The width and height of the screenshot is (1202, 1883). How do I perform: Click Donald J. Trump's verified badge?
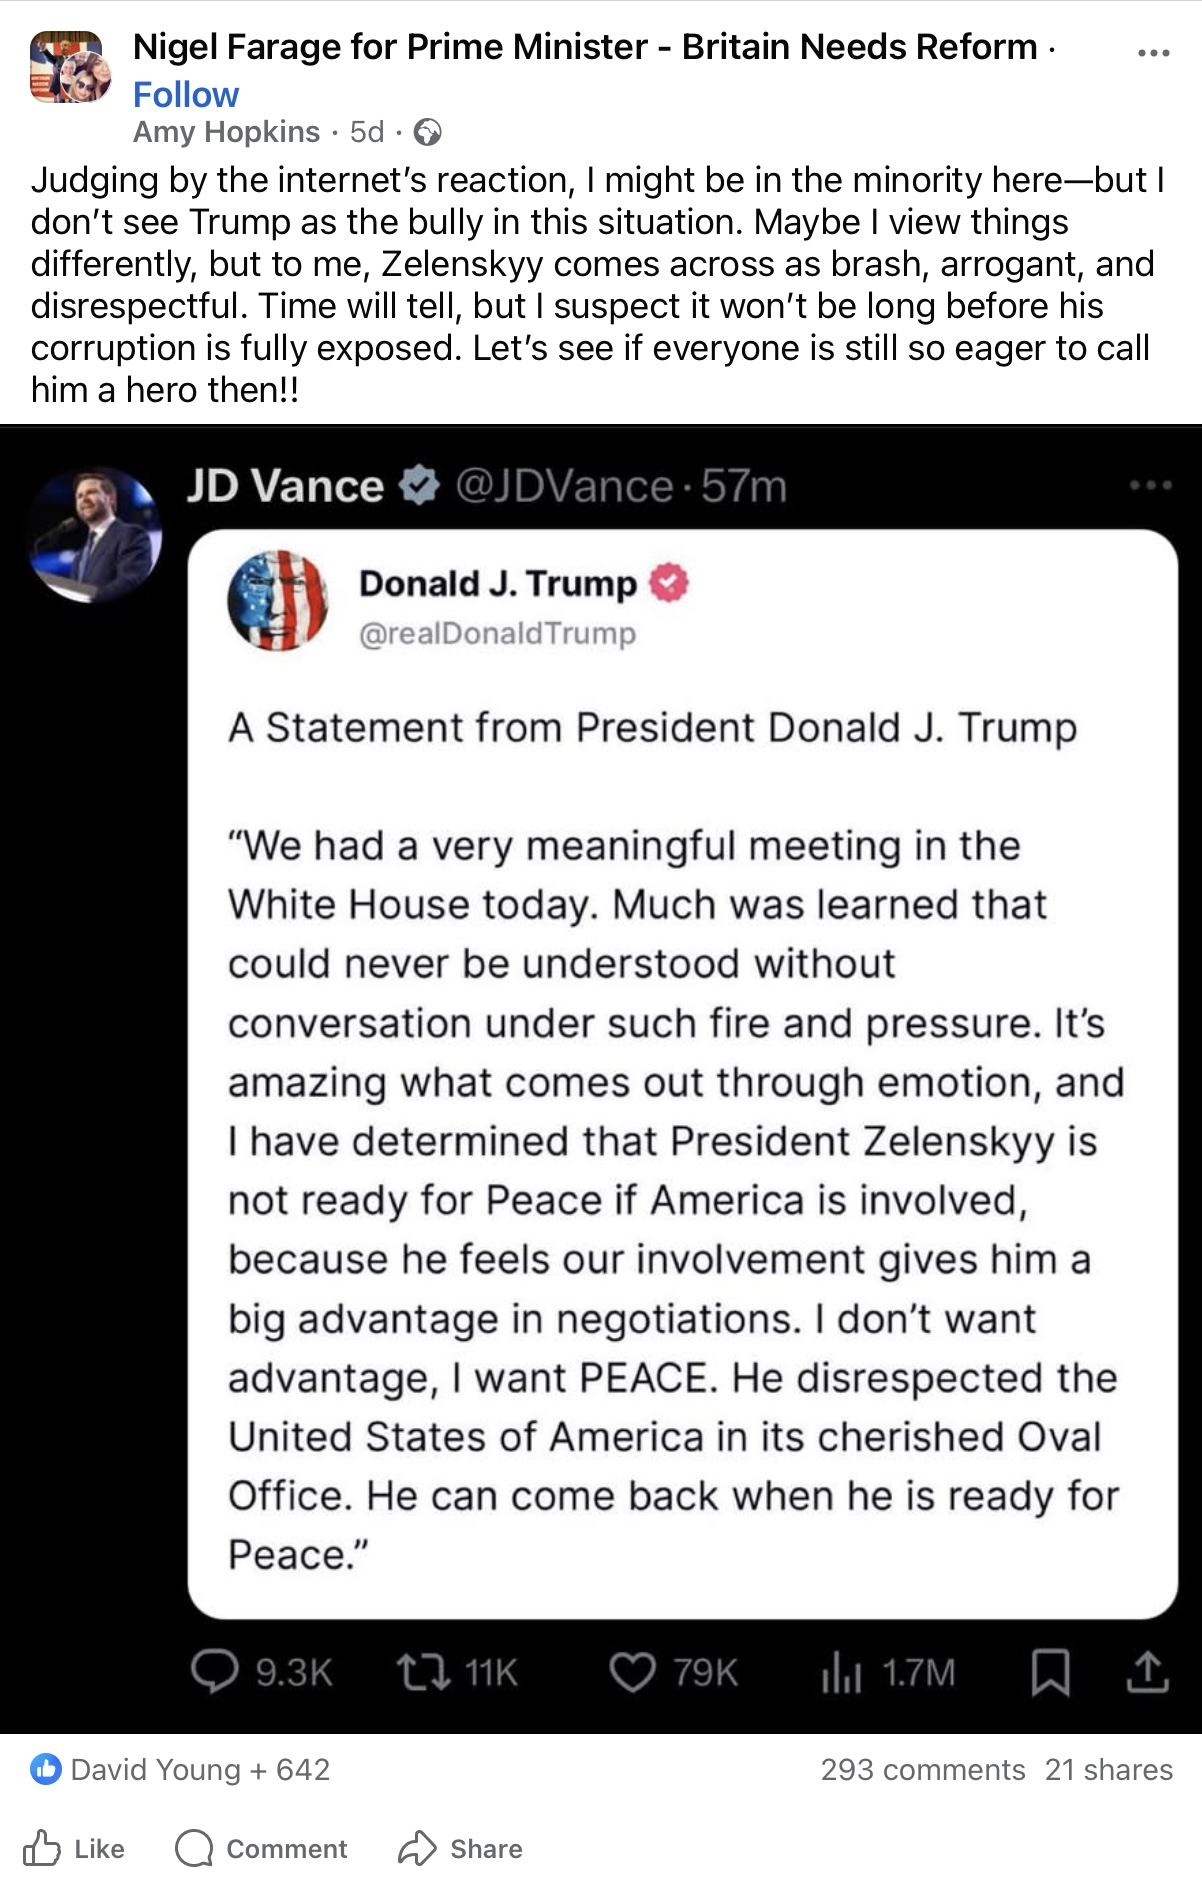coord(669,583)
